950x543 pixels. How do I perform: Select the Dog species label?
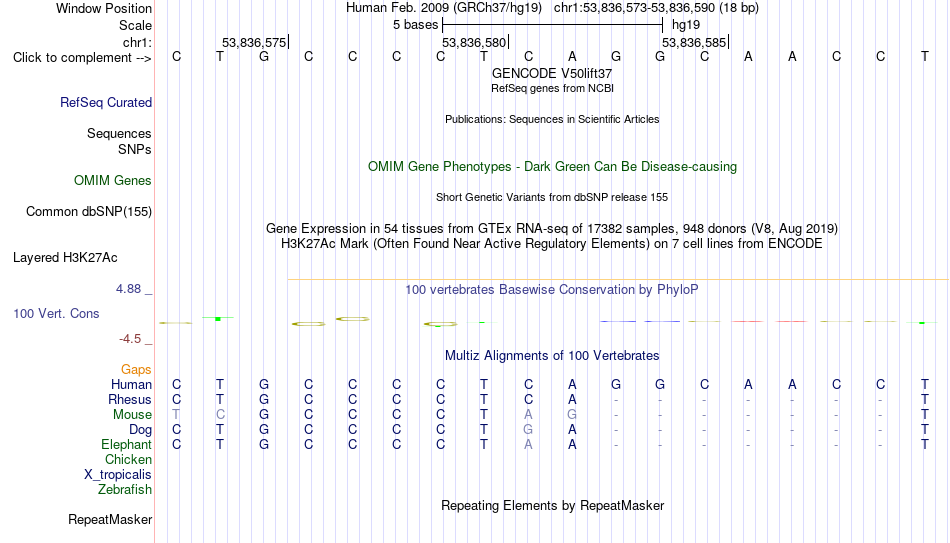(x=140, y=430)
